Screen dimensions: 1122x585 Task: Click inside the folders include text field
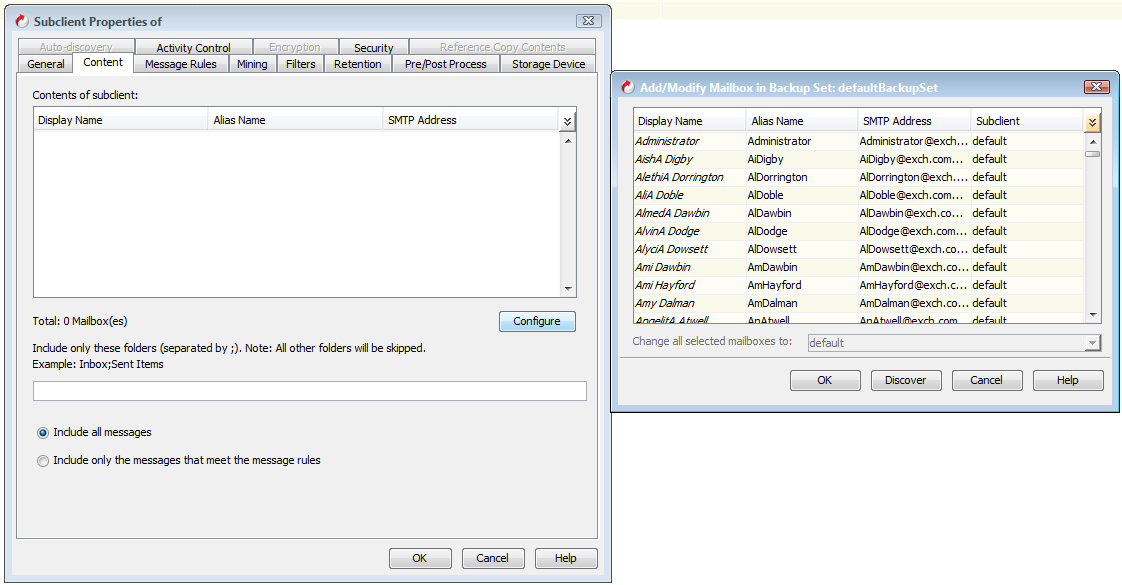coord(308,390)
